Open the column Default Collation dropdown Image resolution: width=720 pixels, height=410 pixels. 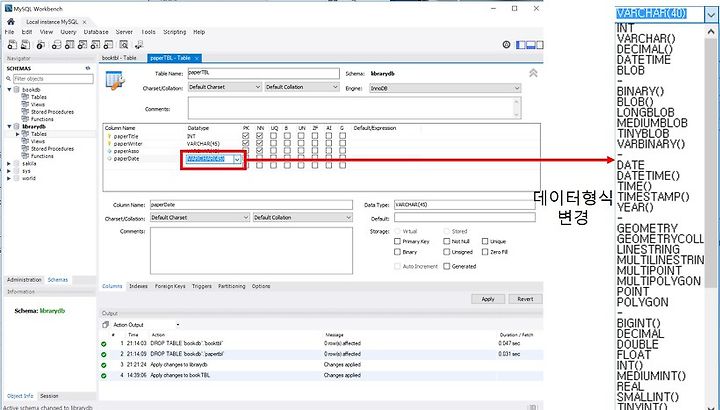pyautogui.click(x=303, y=218)
